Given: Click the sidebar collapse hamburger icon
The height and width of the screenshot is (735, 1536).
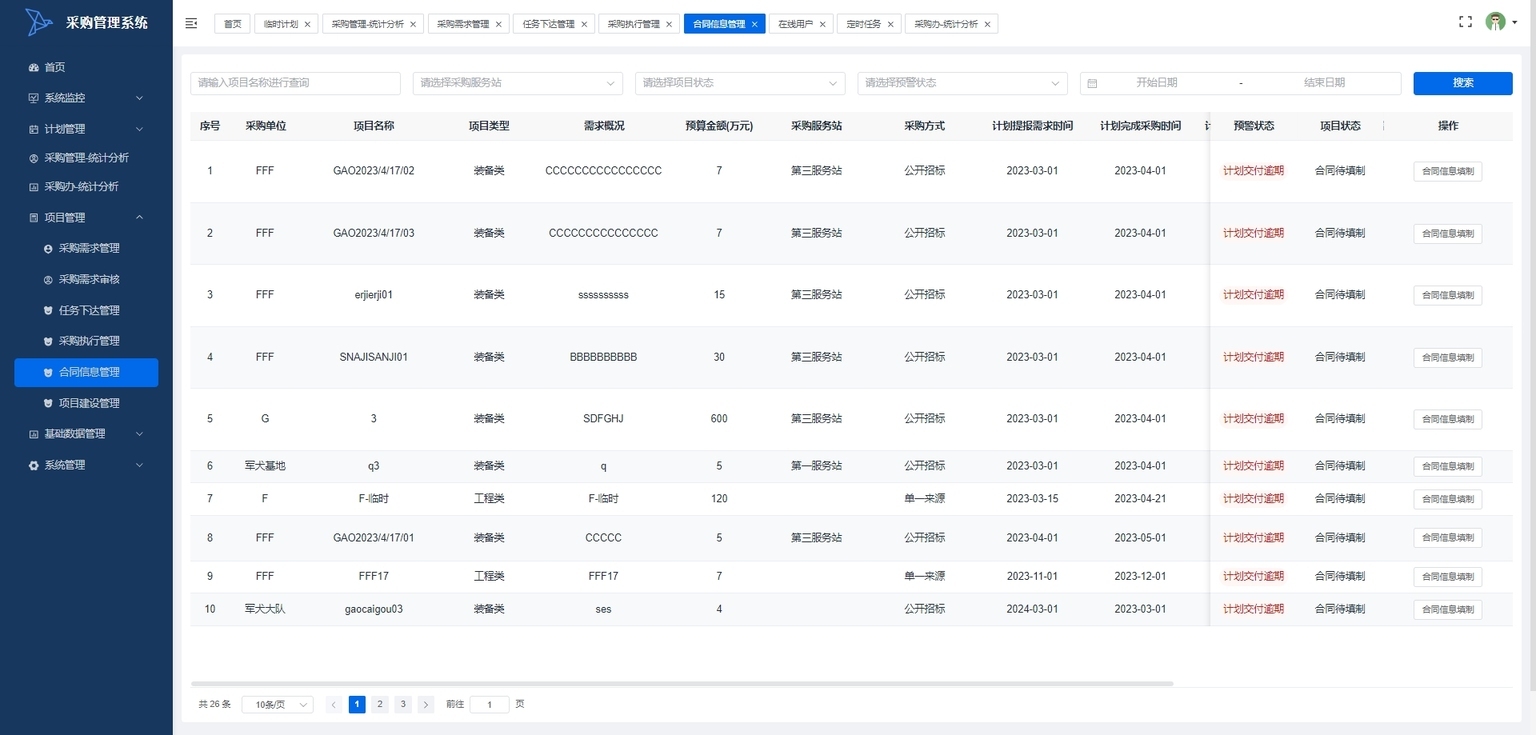Looking at the screenshot, I should [x=192, y=23].
